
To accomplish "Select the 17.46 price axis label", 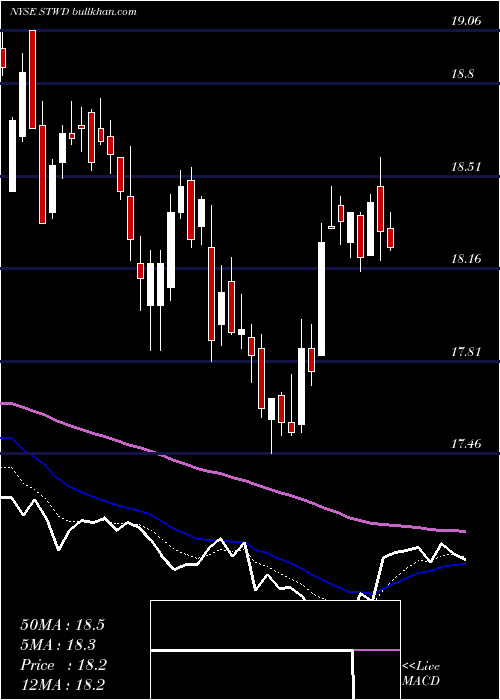I will point(466,444).
